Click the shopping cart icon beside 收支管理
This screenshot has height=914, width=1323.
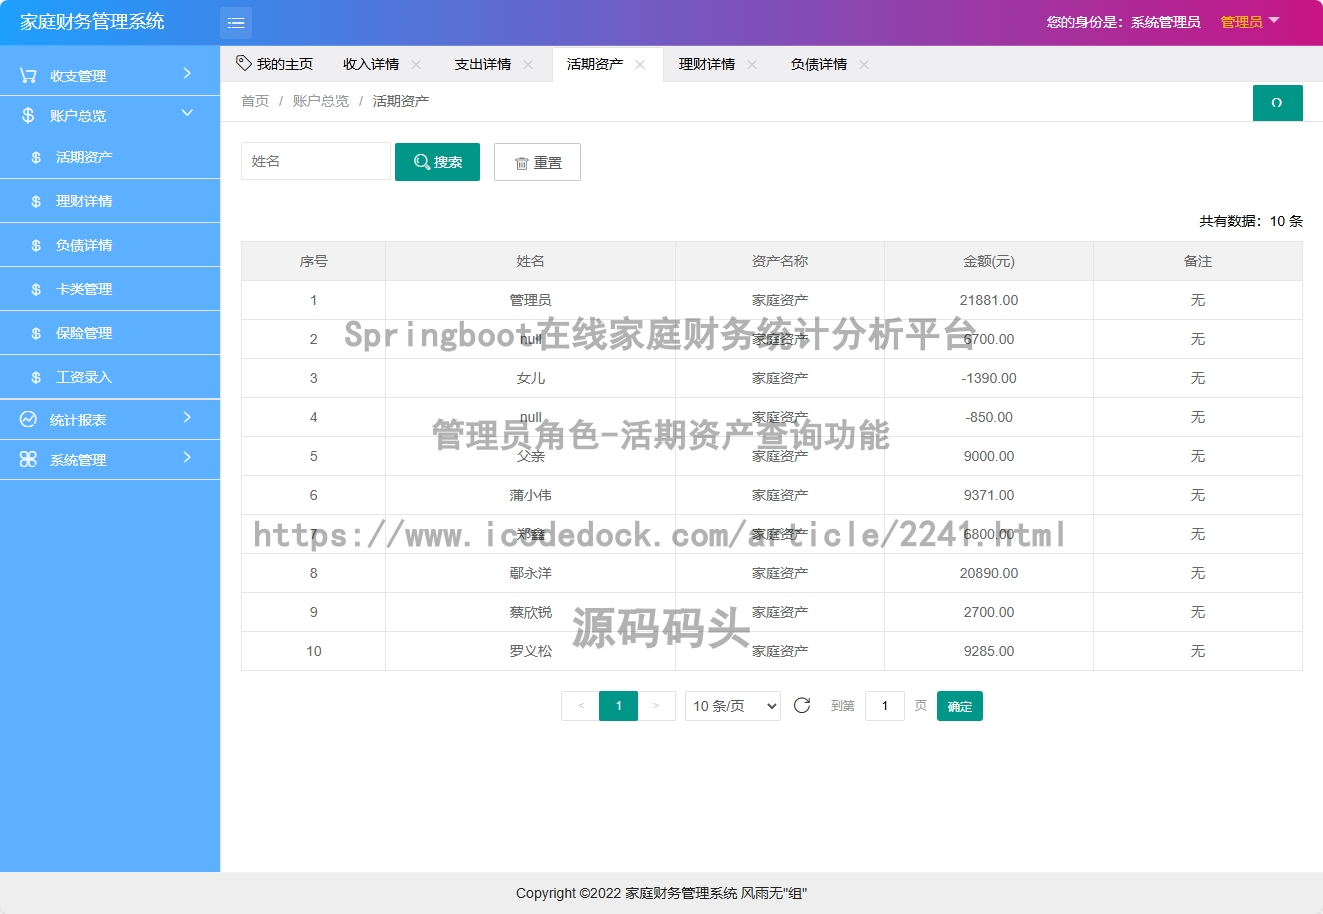28,75
